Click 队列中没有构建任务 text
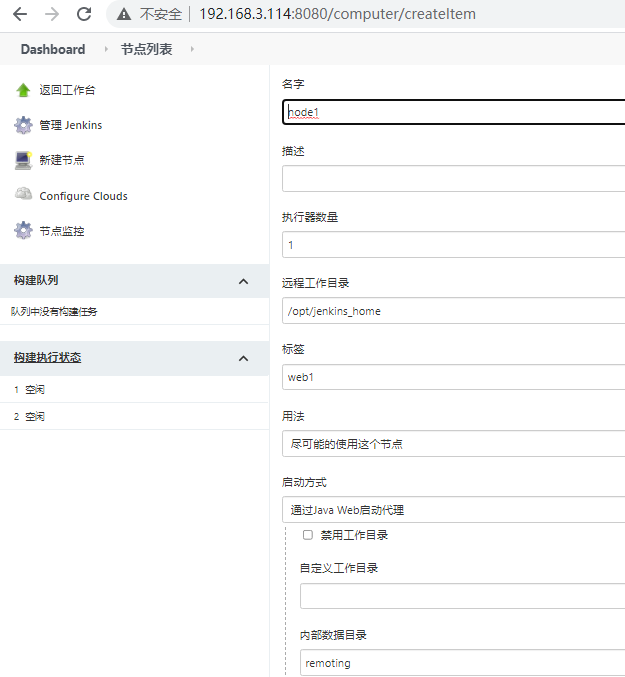 click(x=54, y=311)
